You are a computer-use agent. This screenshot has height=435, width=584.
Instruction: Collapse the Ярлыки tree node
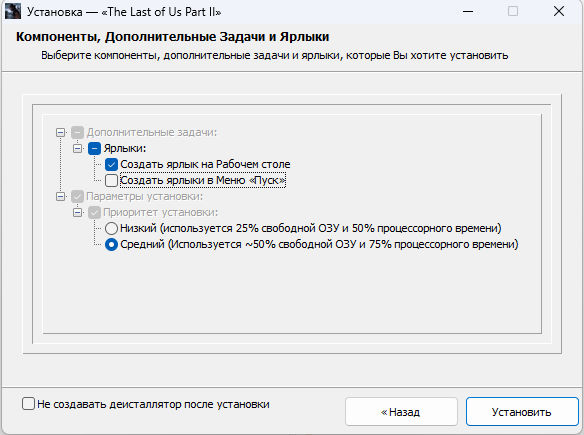tap(77, 149)
